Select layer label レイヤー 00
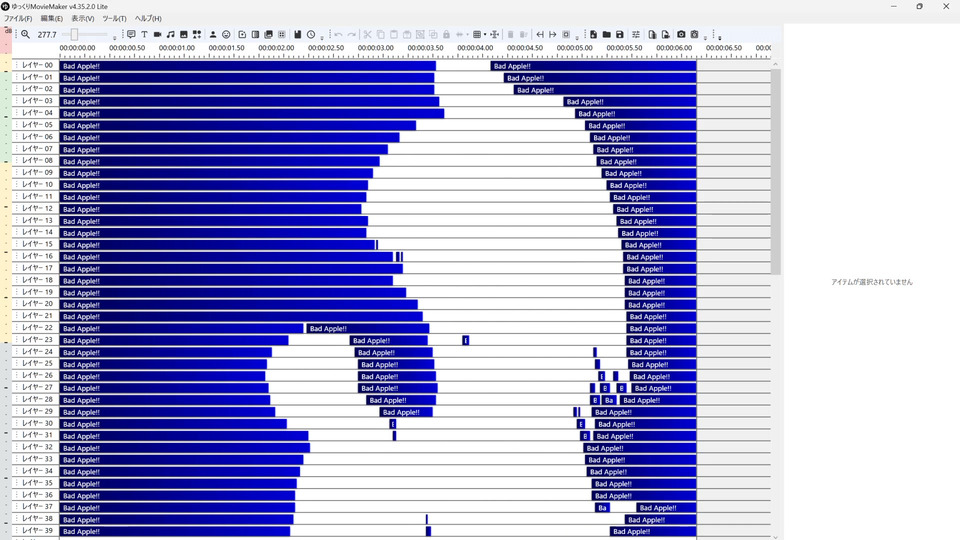 coord(37,65)
